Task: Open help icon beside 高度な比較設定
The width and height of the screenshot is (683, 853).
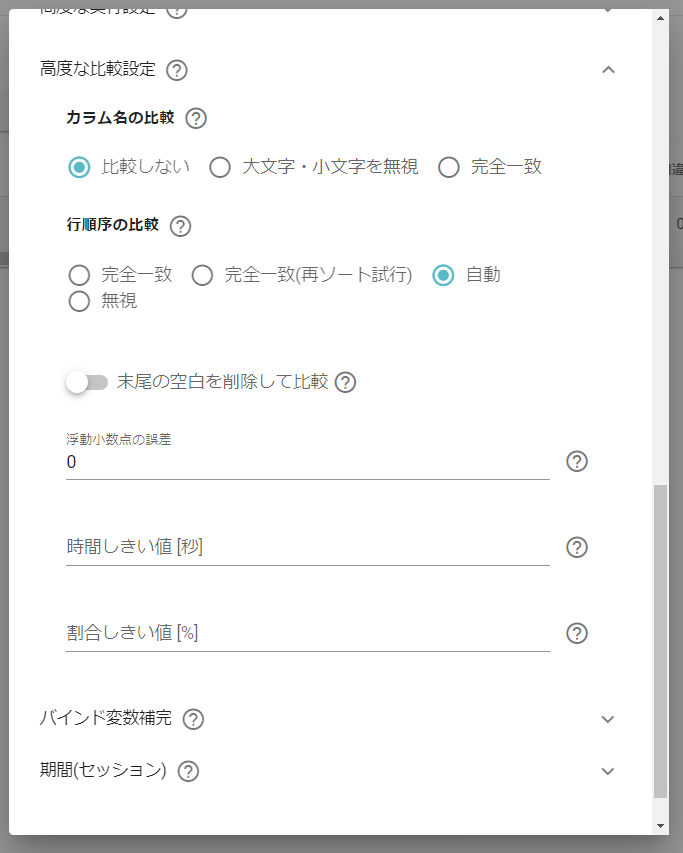Action: tap(177, 70)
